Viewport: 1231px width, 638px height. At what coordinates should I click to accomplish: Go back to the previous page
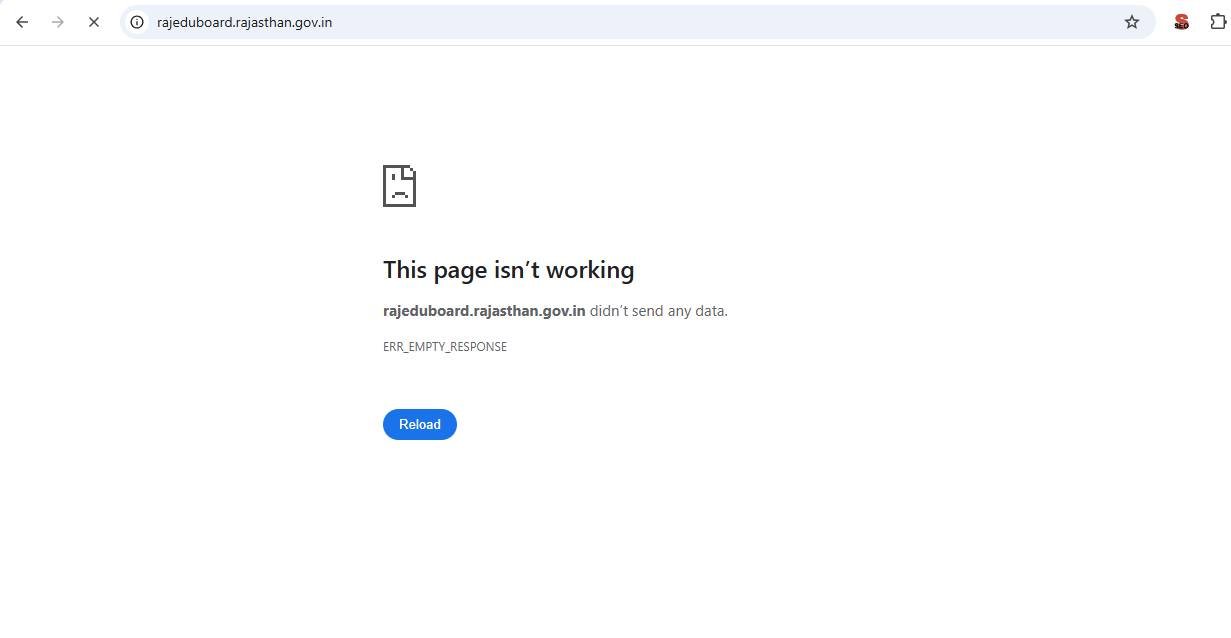click(22, 22)
